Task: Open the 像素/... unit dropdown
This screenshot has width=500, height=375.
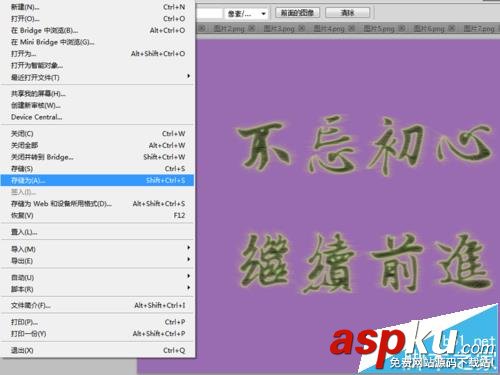Action: pyautogui.click(x=247, y=14)
